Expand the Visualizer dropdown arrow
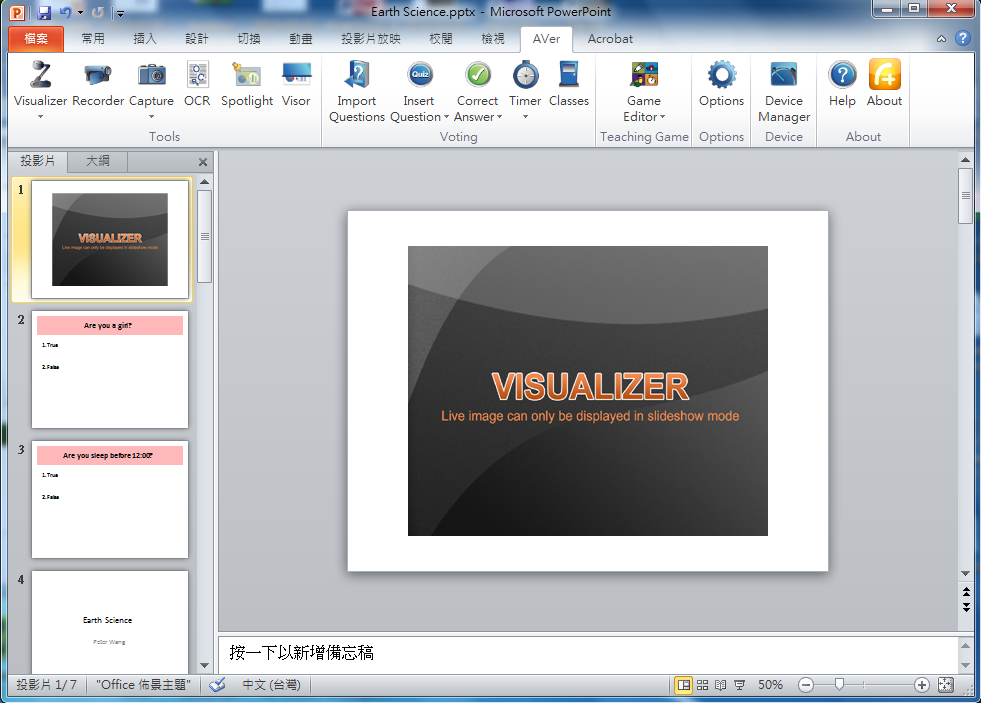 click(41, 117)
